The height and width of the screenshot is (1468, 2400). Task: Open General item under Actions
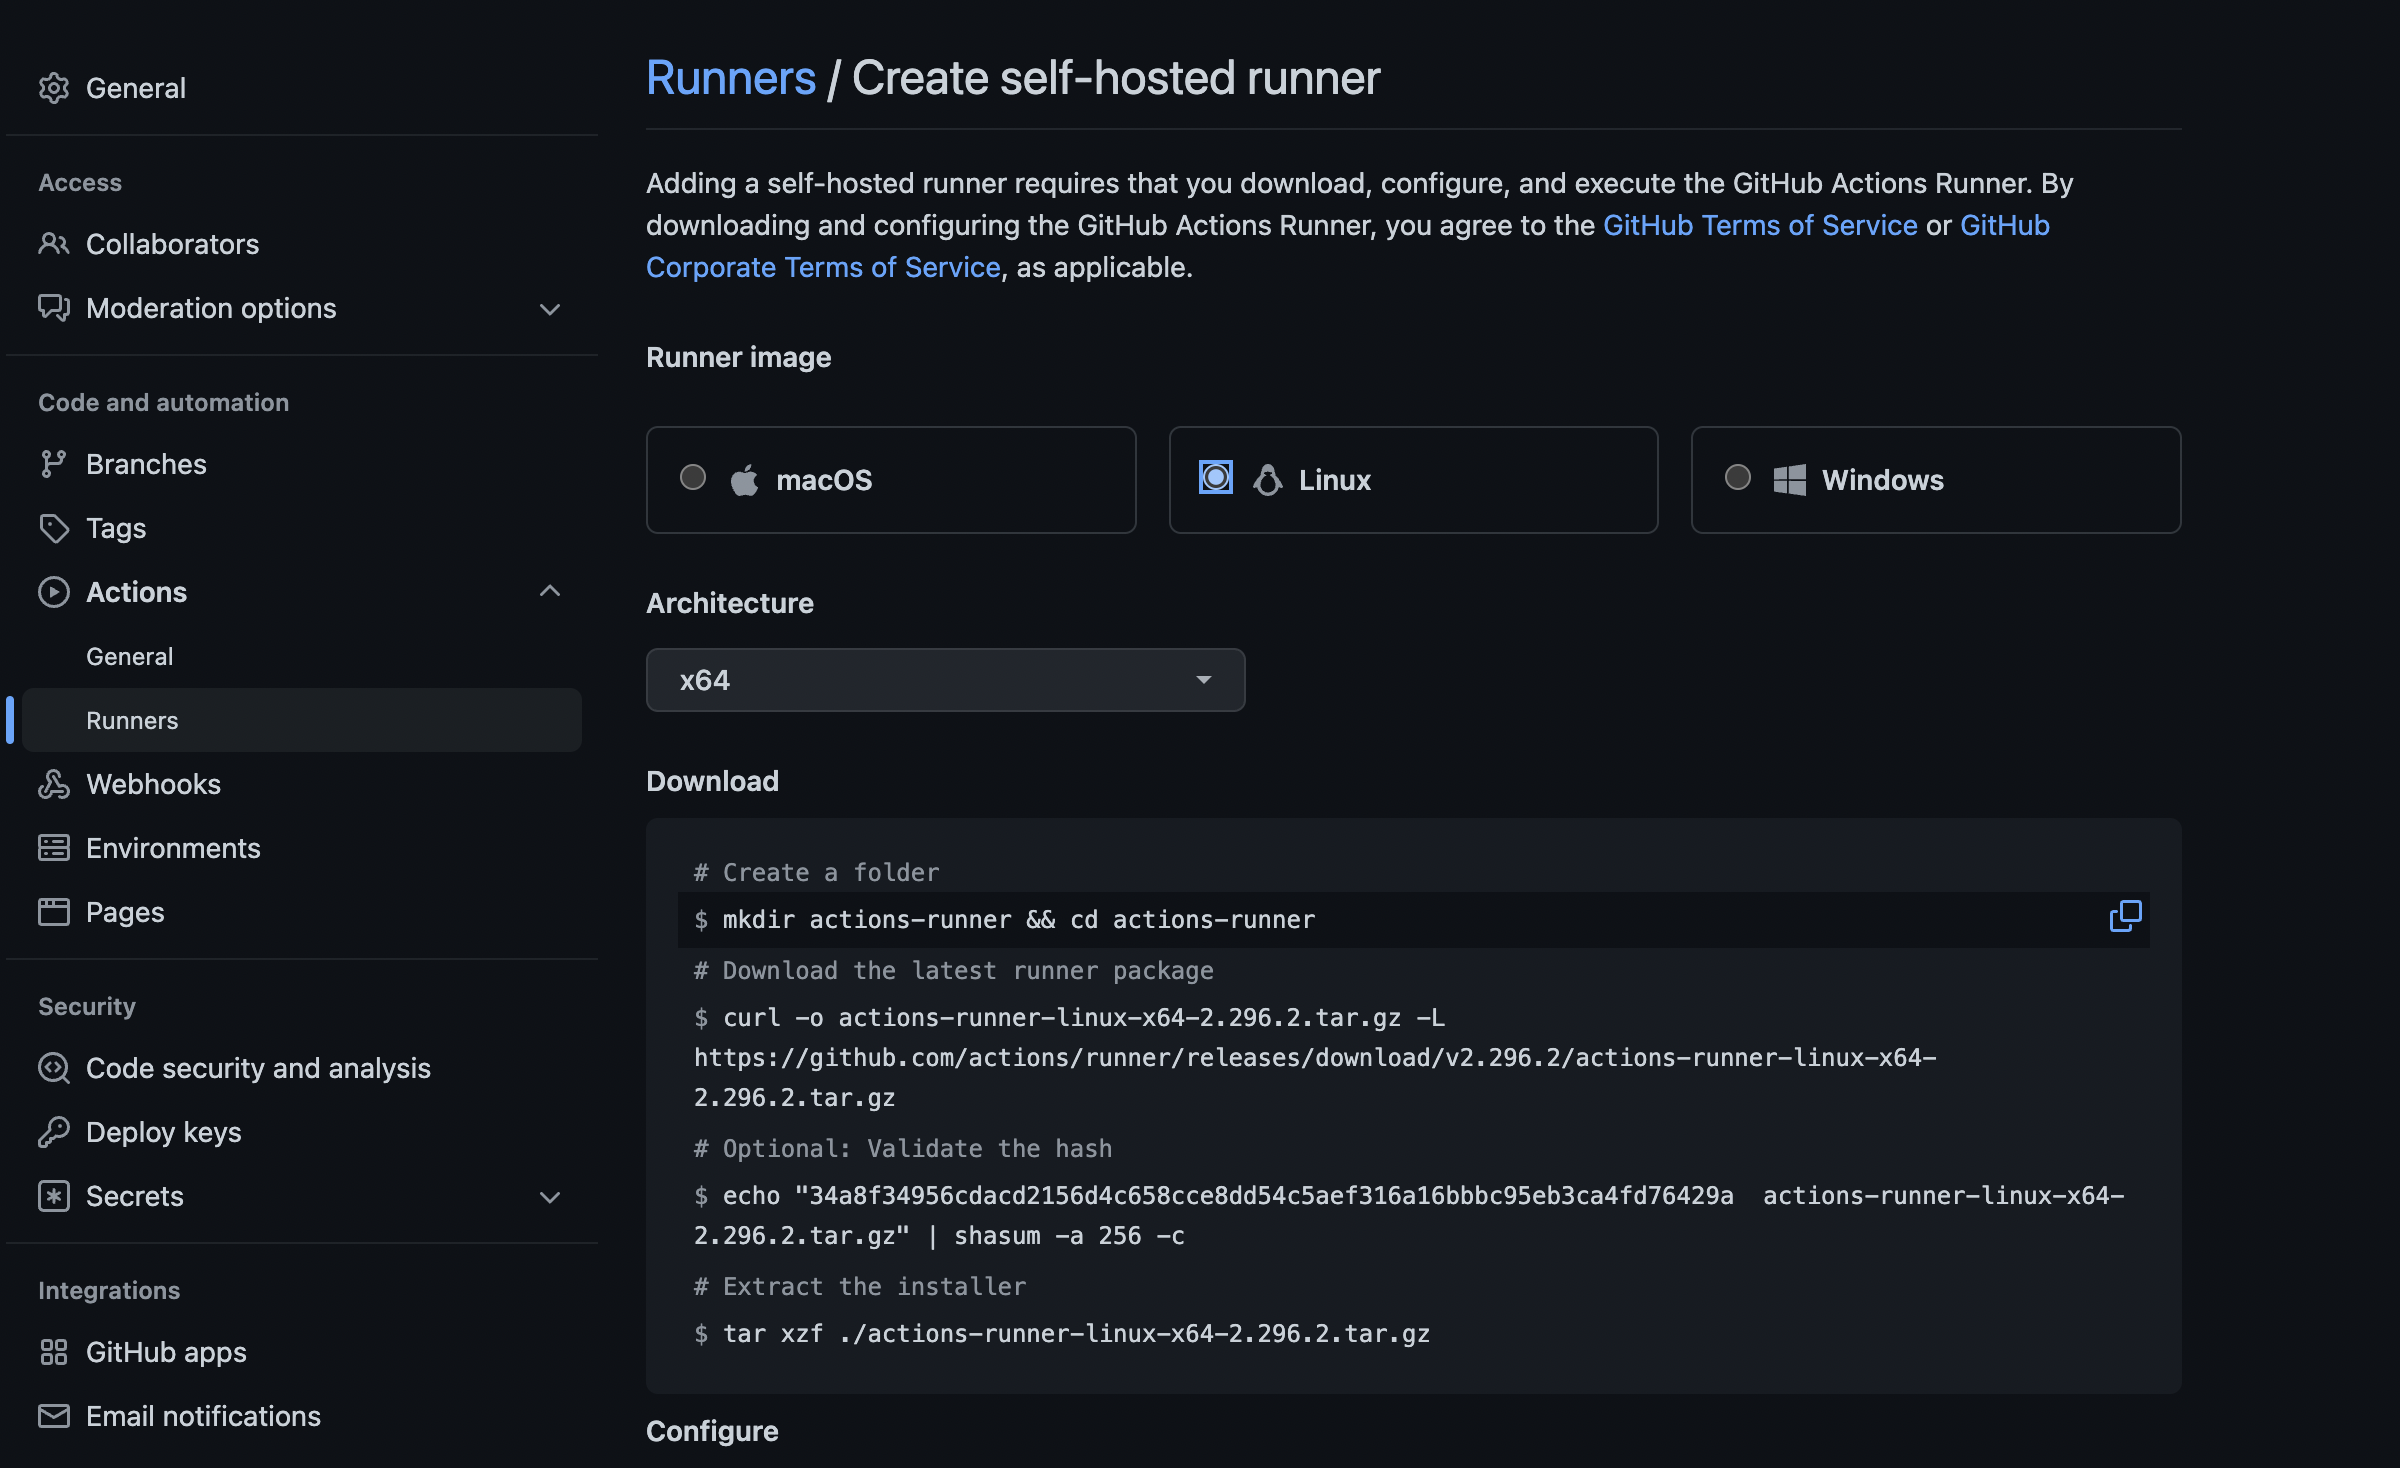tap(130, 656)
